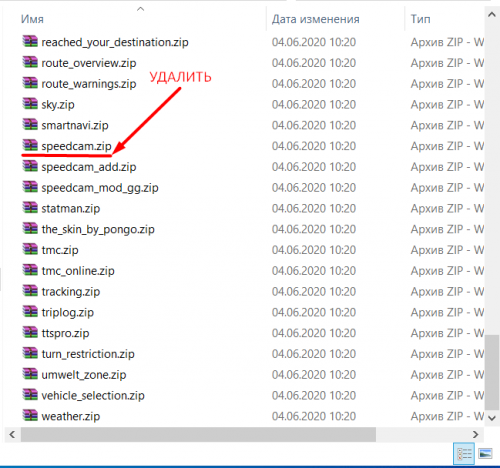Click the tmc.zip archive icon
This screenshot has height=468, width=500.
30,249
